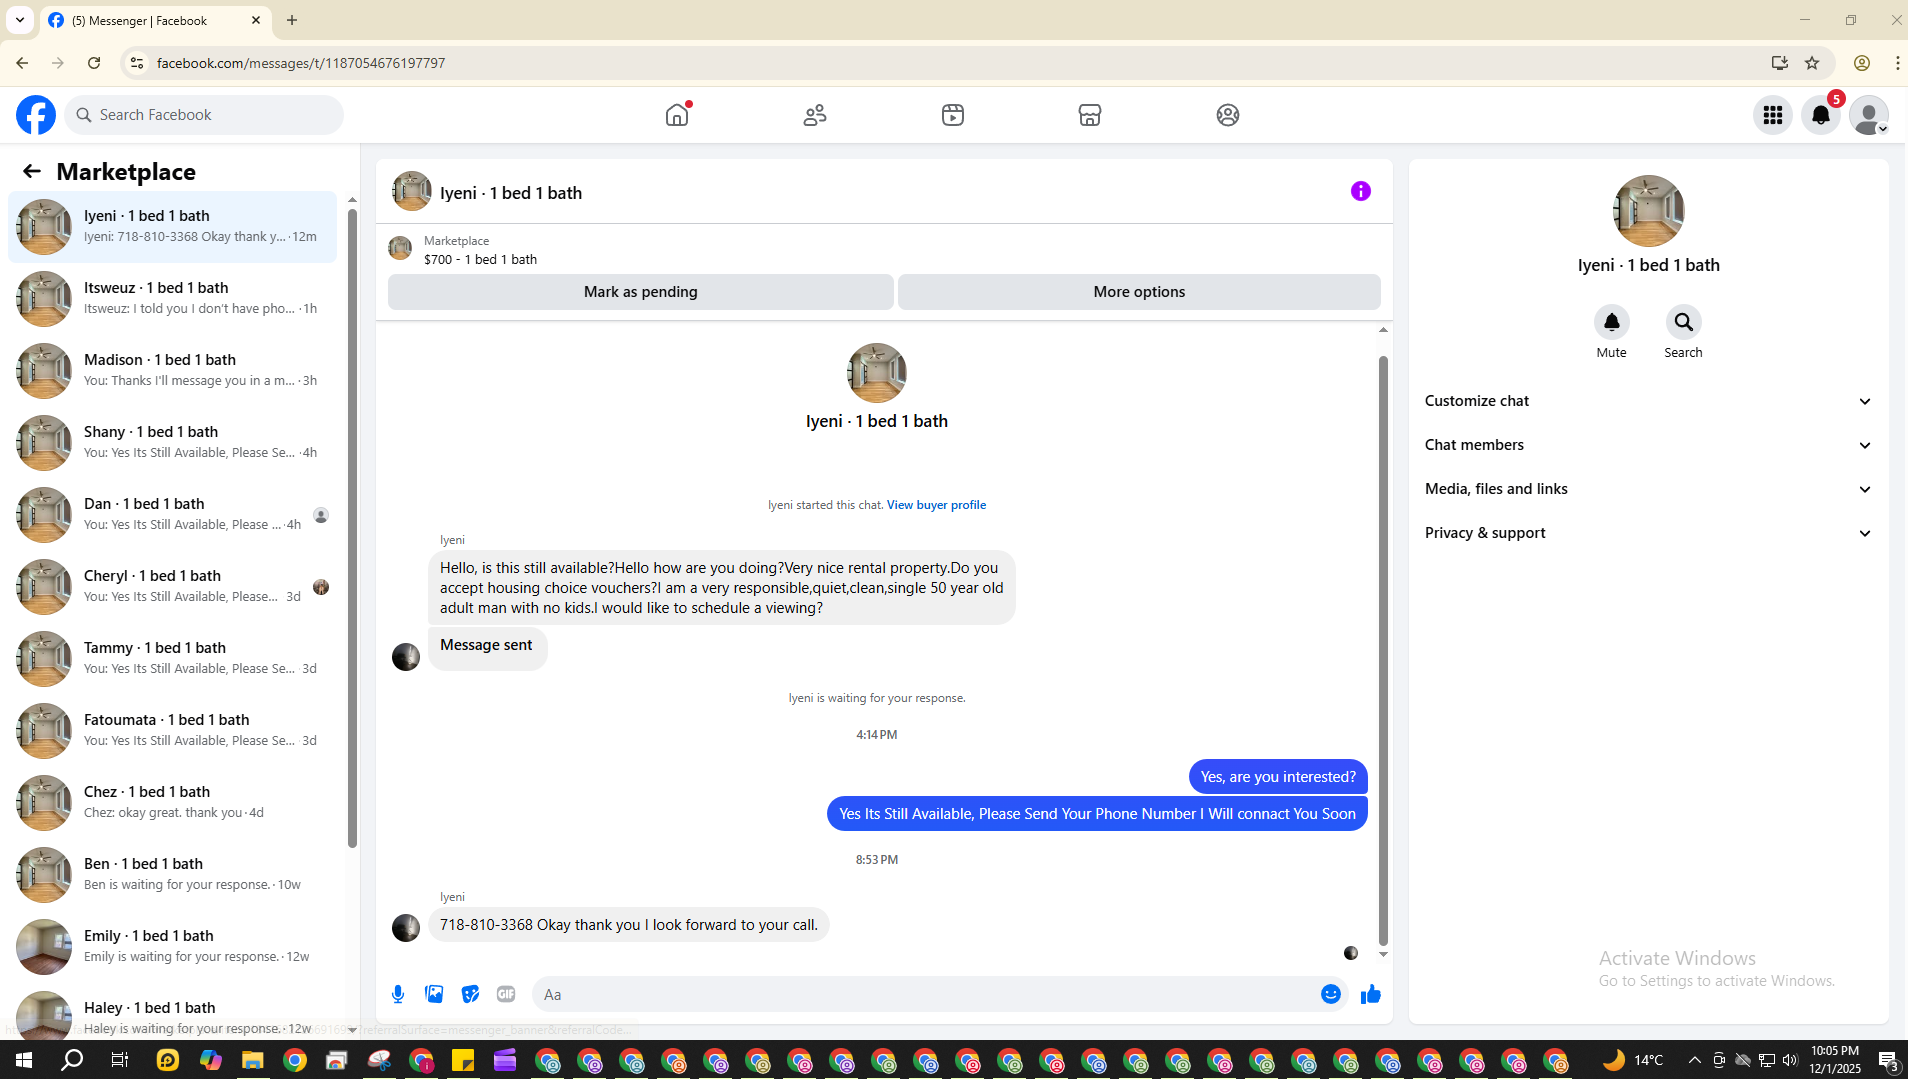This screenshot has width=1908, height=1079.
Task: Open a new browser tab
Action: (292, 20)
